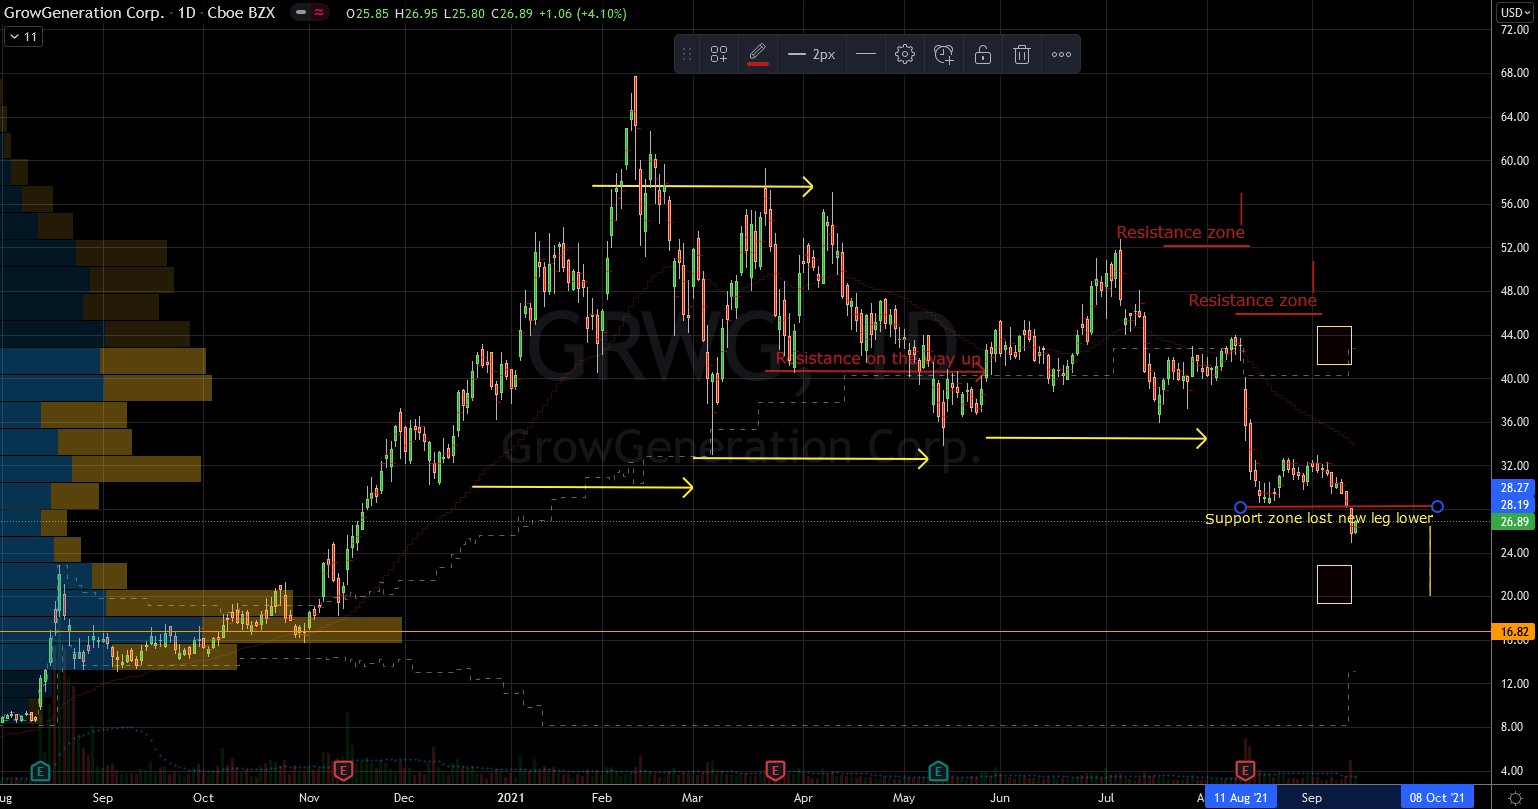Click the pink wavy data status icon
Screen dimensions: 1538x809
pos(319,13)
